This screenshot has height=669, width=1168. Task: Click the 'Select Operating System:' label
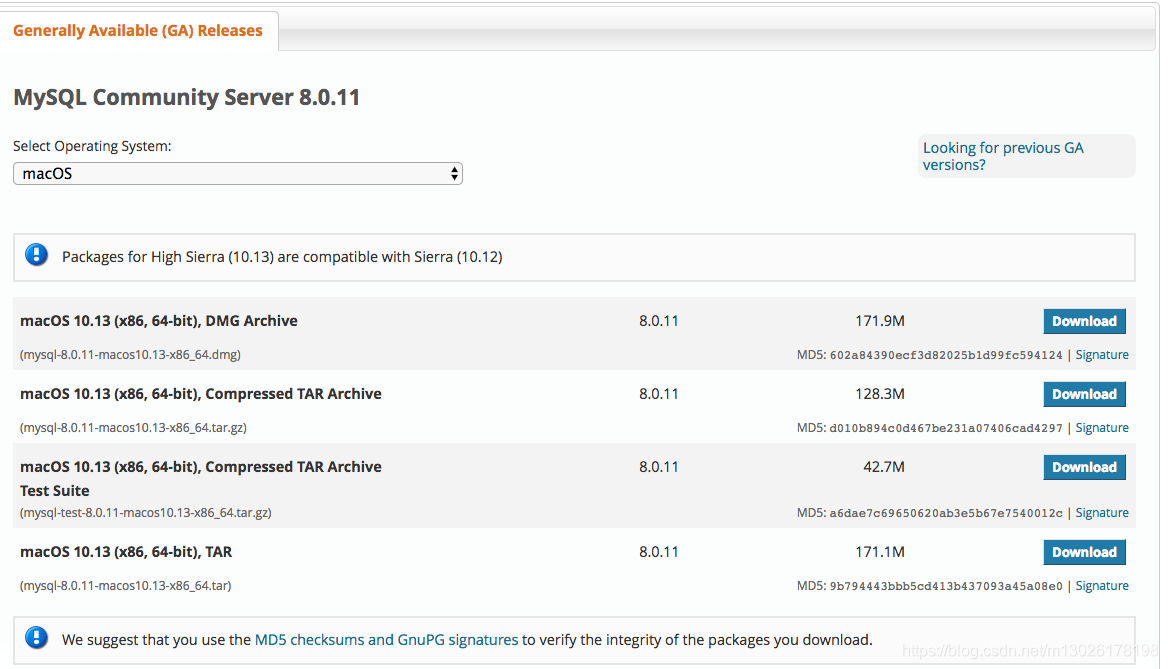pyautogui.click(x=92, y=146)
